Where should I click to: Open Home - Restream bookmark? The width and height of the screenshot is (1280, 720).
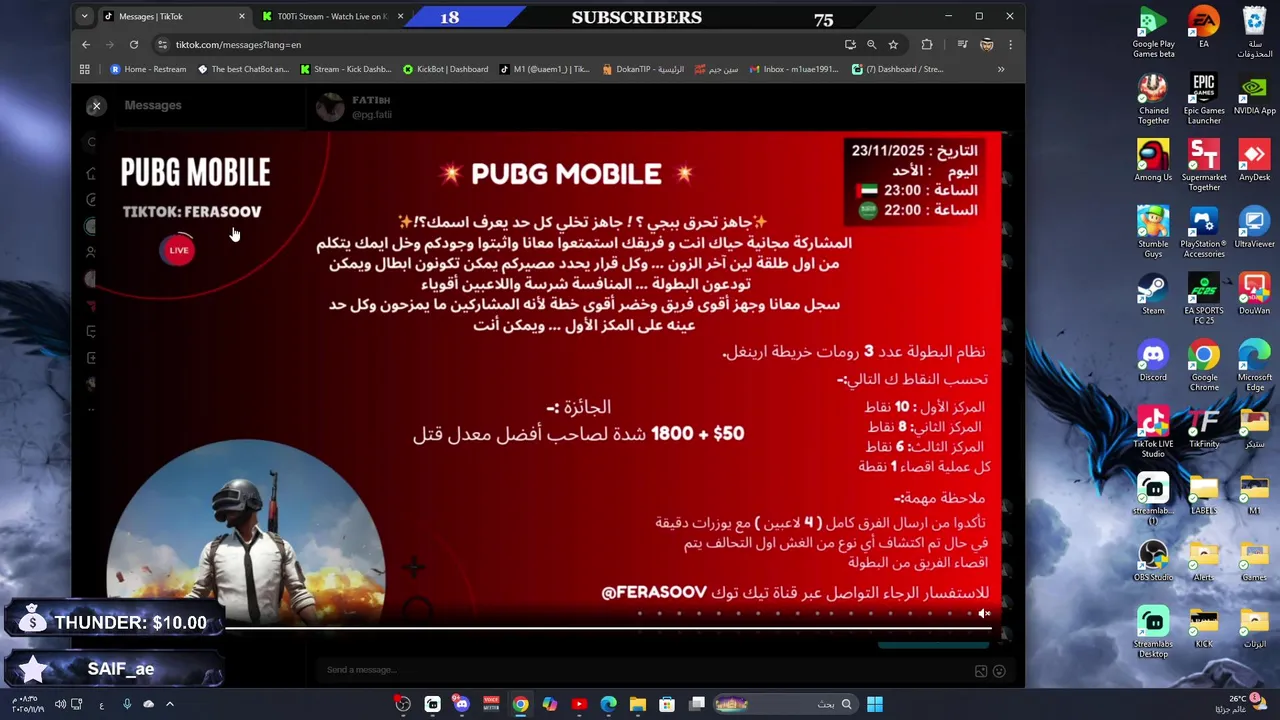pos(148,69)
